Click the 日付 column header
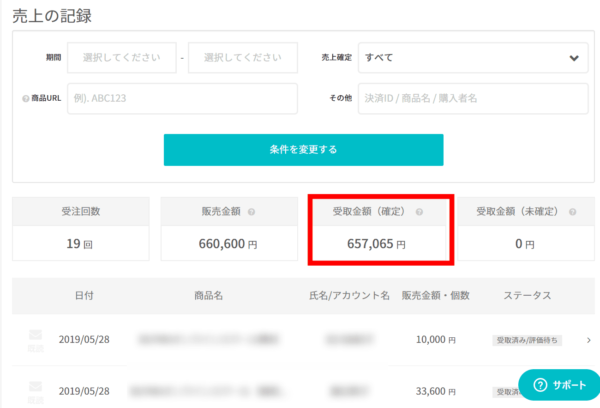 (84, 295)
